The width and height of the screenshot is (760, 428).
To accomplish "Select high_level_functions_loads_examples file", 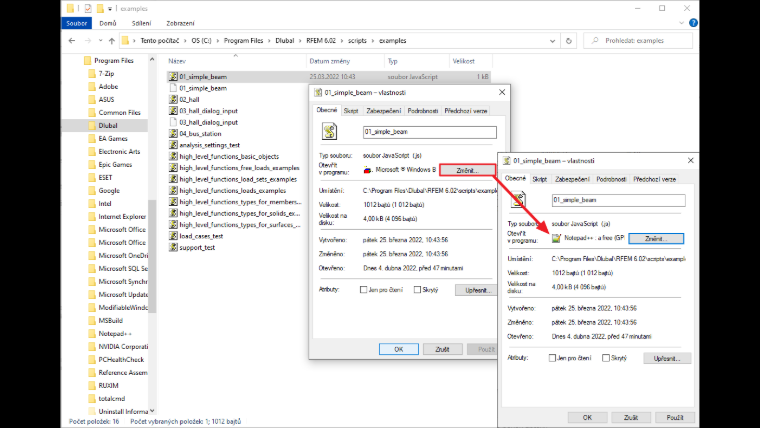I will [x=232, y=190].
